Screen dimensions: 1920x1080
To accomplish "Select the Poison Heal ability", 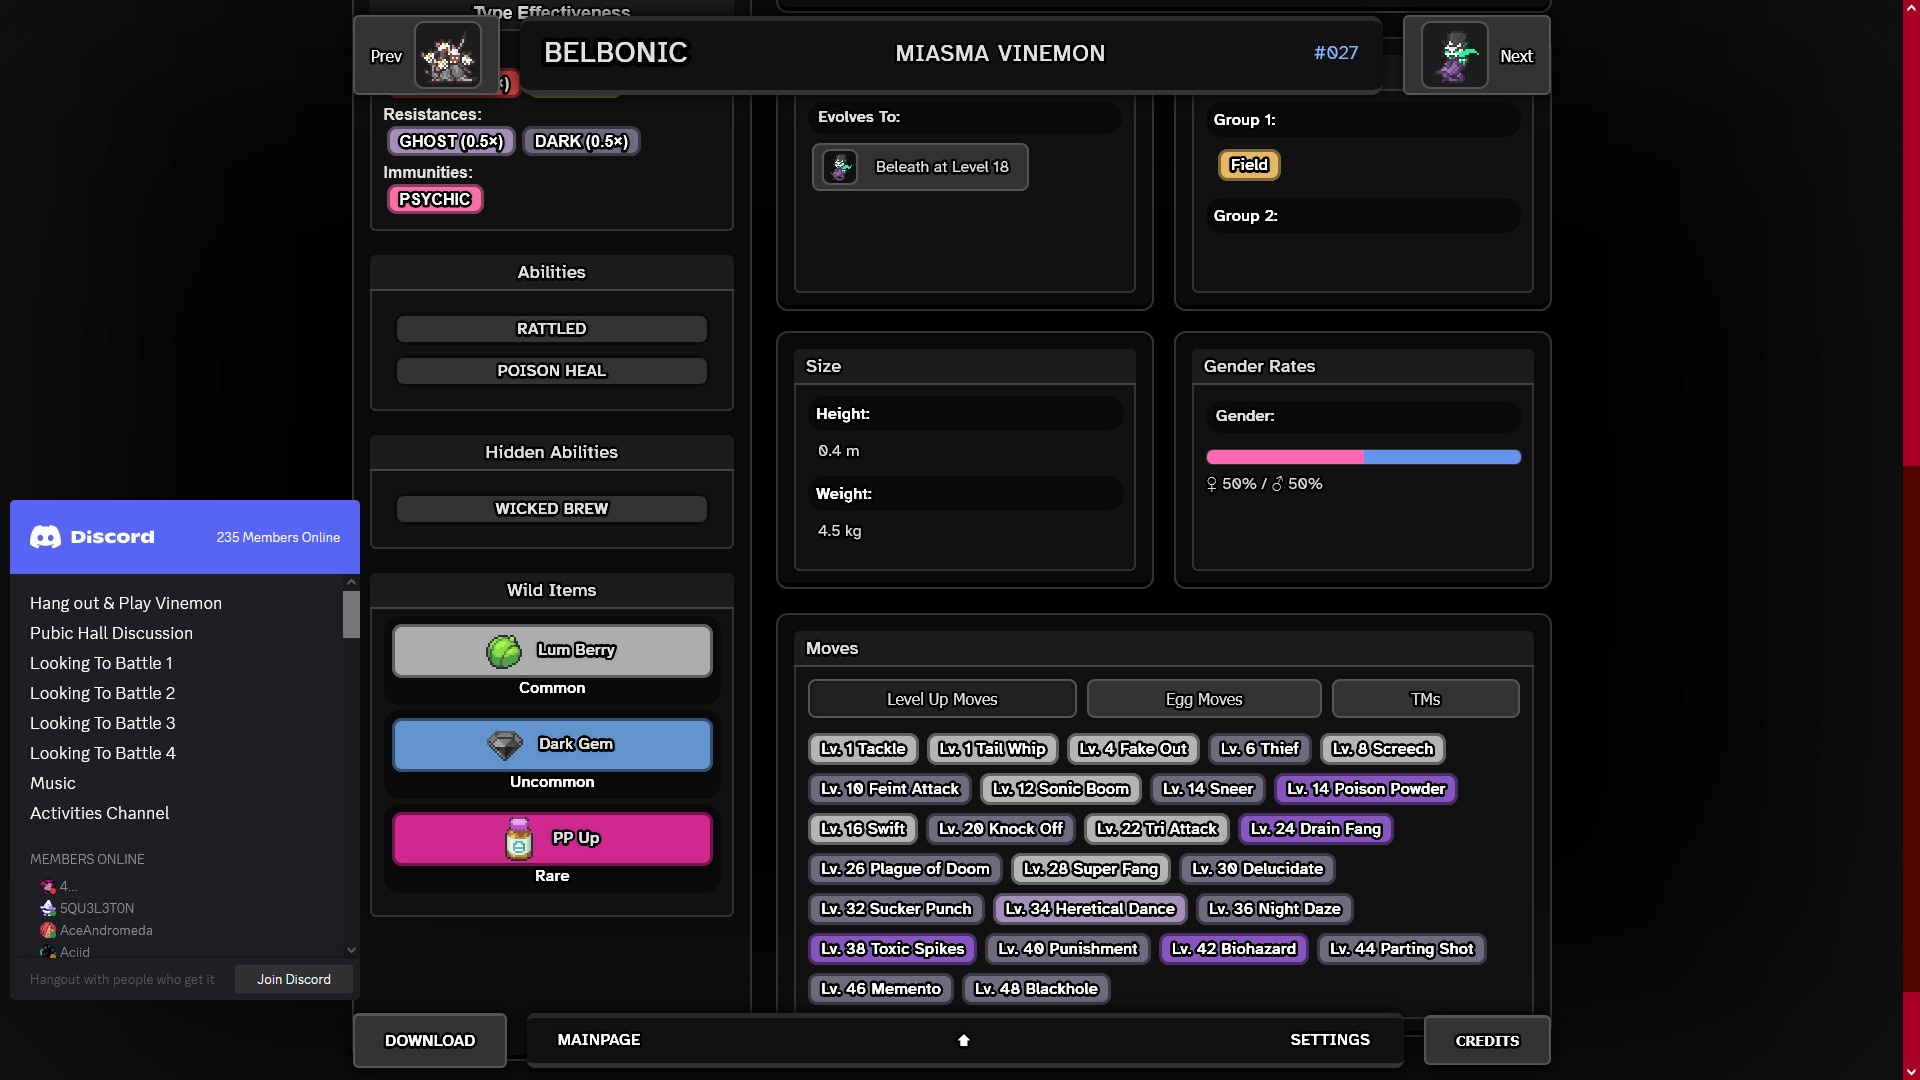I will (551, 371).
